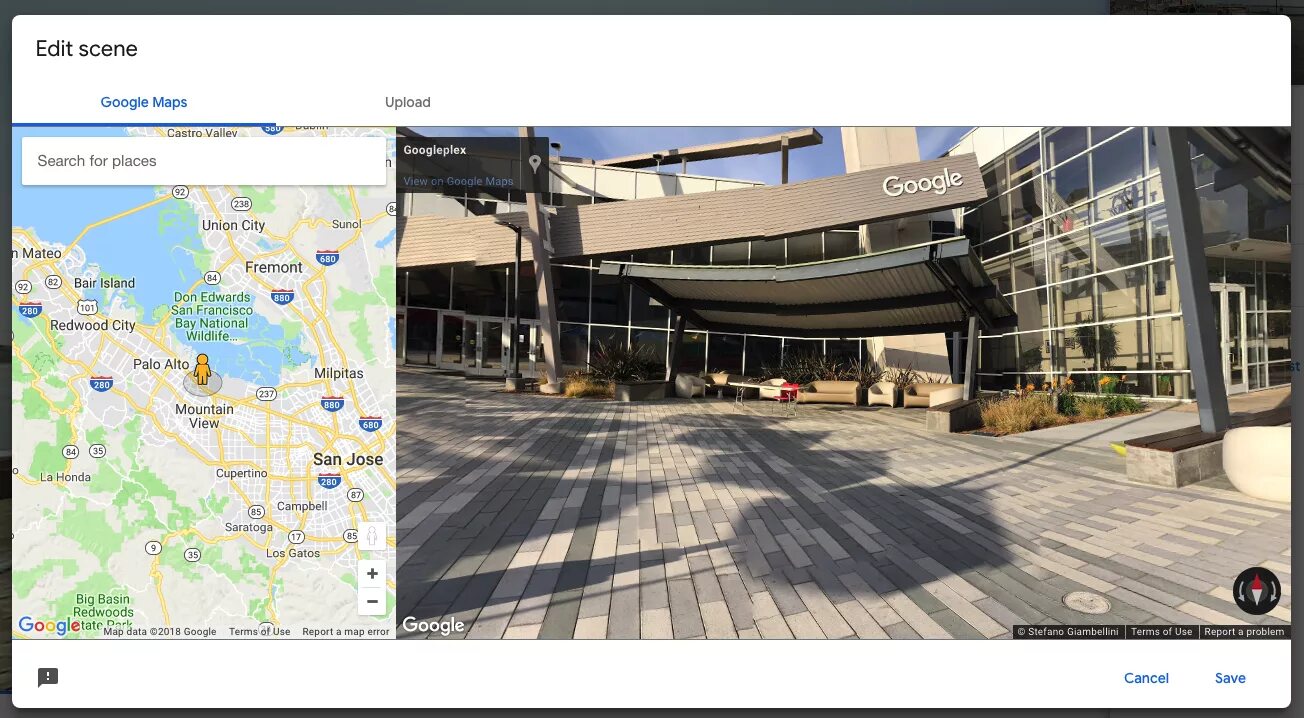
Task: Cancel the scene edit
Action: (1146, 678)
